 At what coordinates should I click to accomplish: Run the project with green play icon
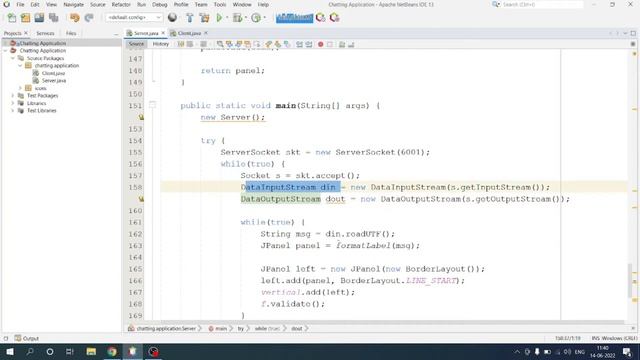tap(219, 18)
